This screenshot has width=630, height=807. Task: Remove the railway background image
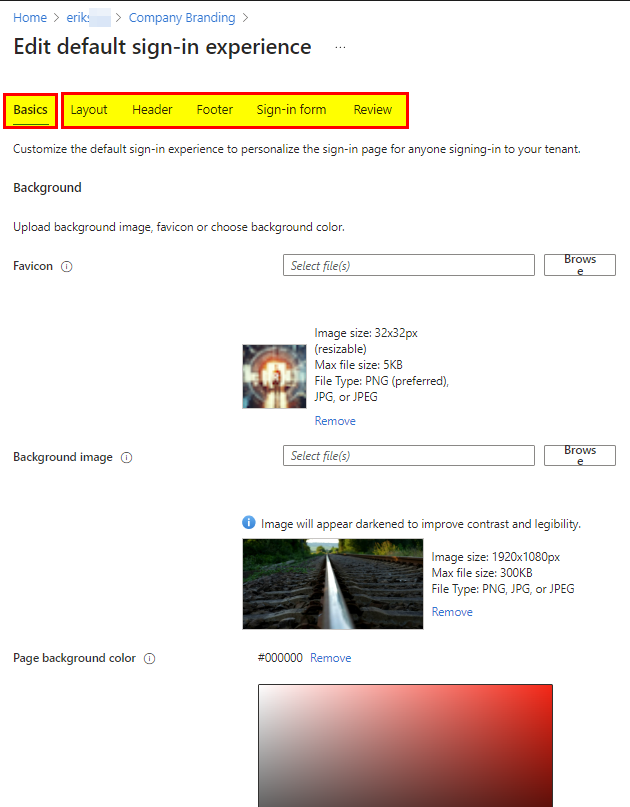tap(452, 612)
